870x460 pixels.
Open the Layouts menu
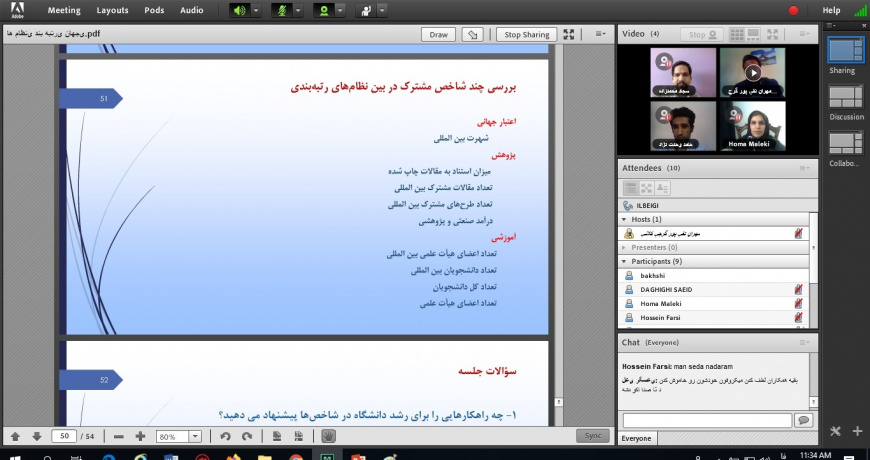click(112, 11)
